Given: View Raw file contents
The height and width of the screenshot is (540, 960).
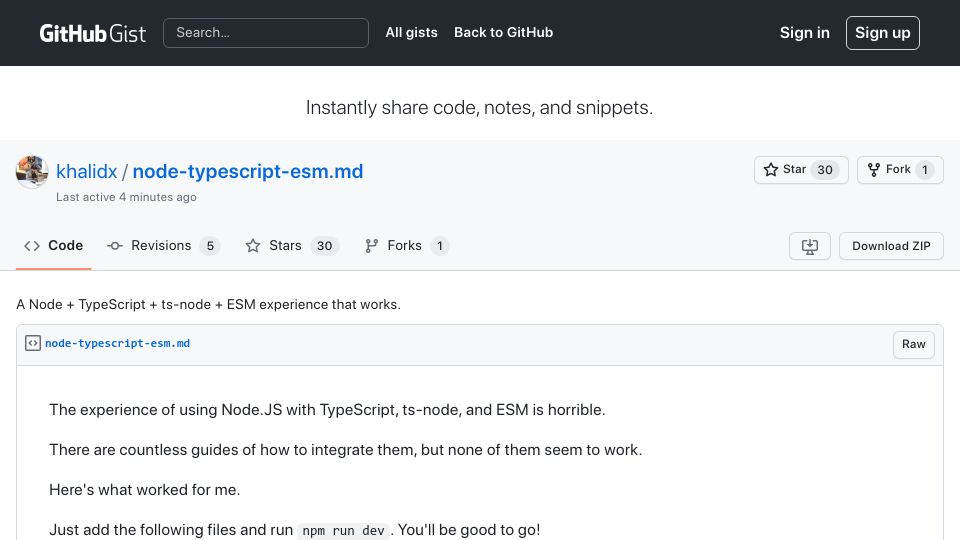Looking at the screenshot, I should click(x=913, y=345).
